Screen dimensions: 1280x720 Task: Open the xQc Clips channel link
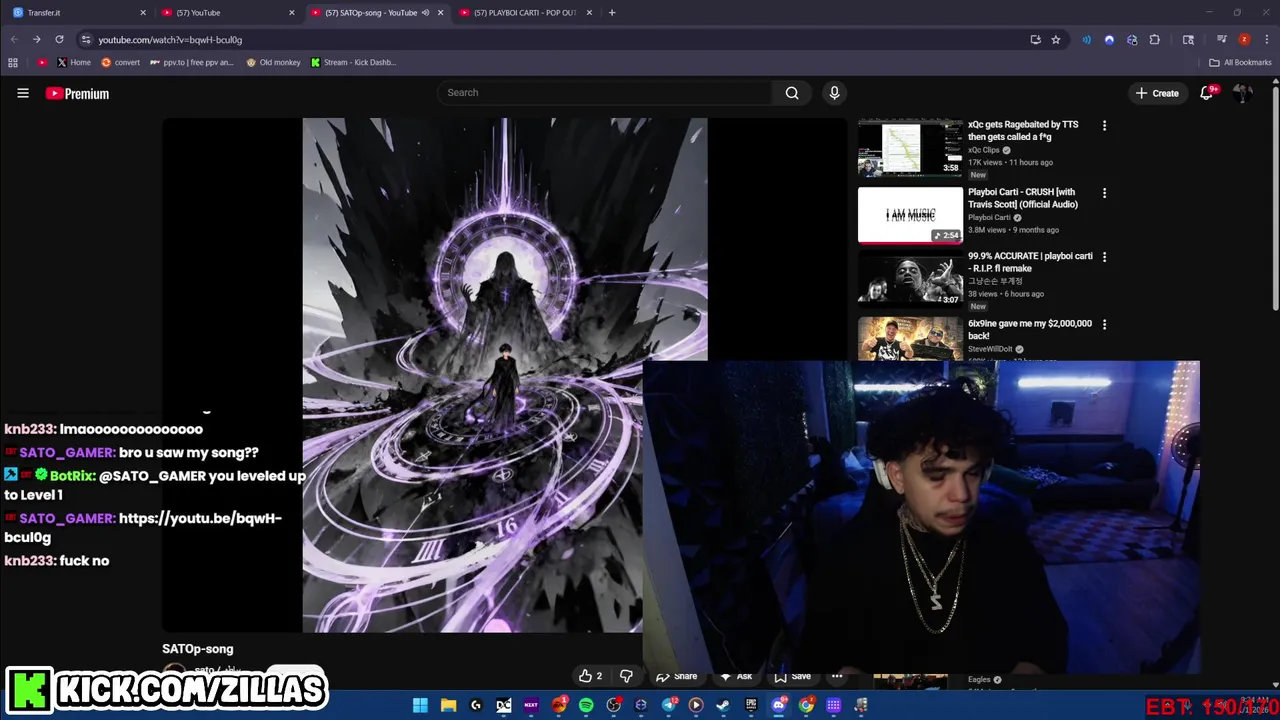point(984,150)
